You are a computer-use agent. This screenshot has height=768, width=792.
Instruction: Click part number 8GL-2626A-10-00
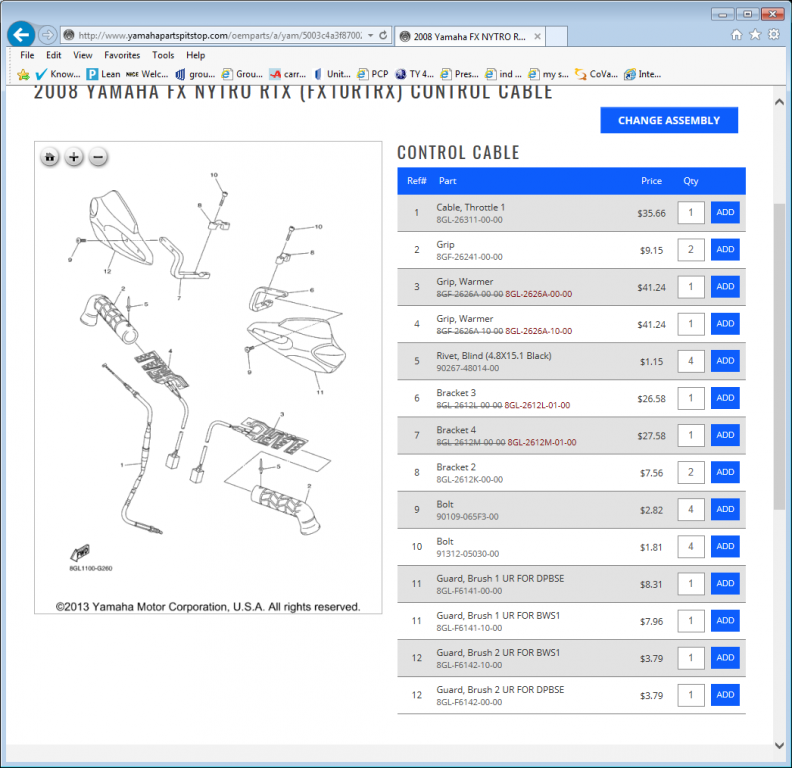point(538,331)
